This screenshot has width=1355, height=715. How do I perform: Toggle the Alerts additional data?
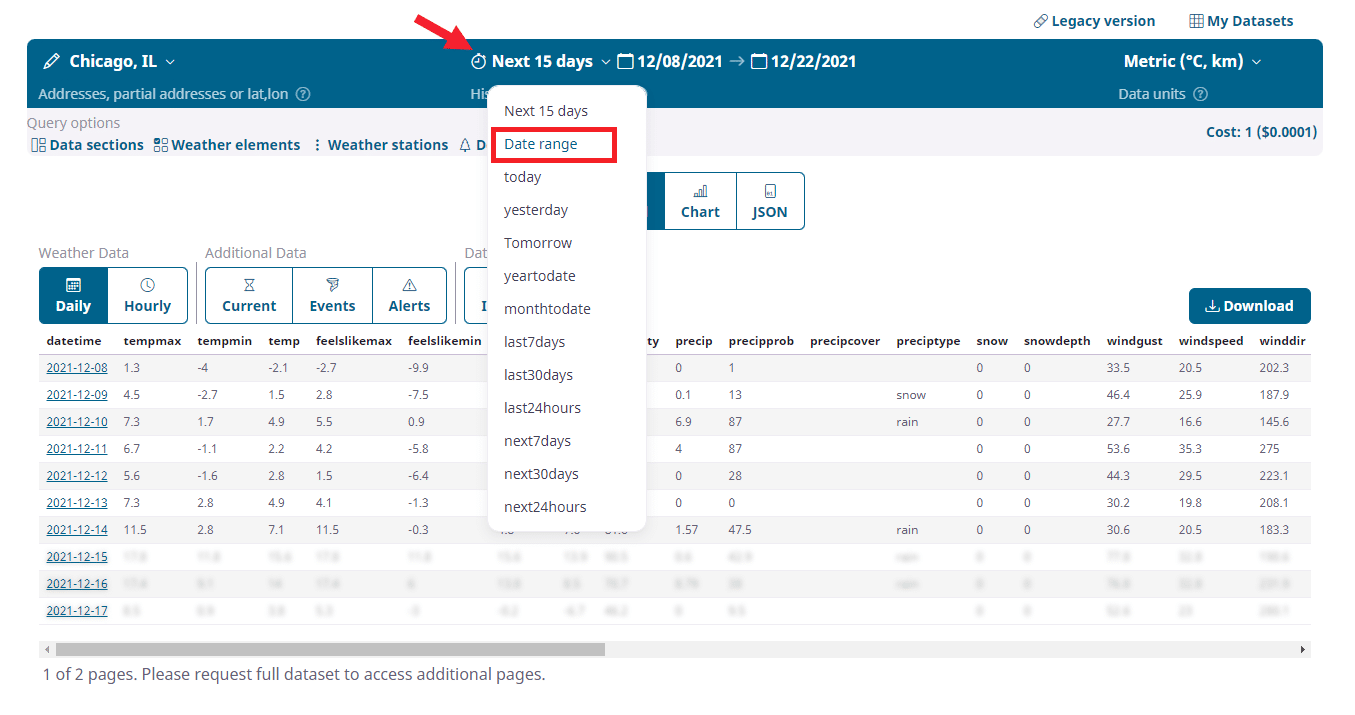[409, 296]
